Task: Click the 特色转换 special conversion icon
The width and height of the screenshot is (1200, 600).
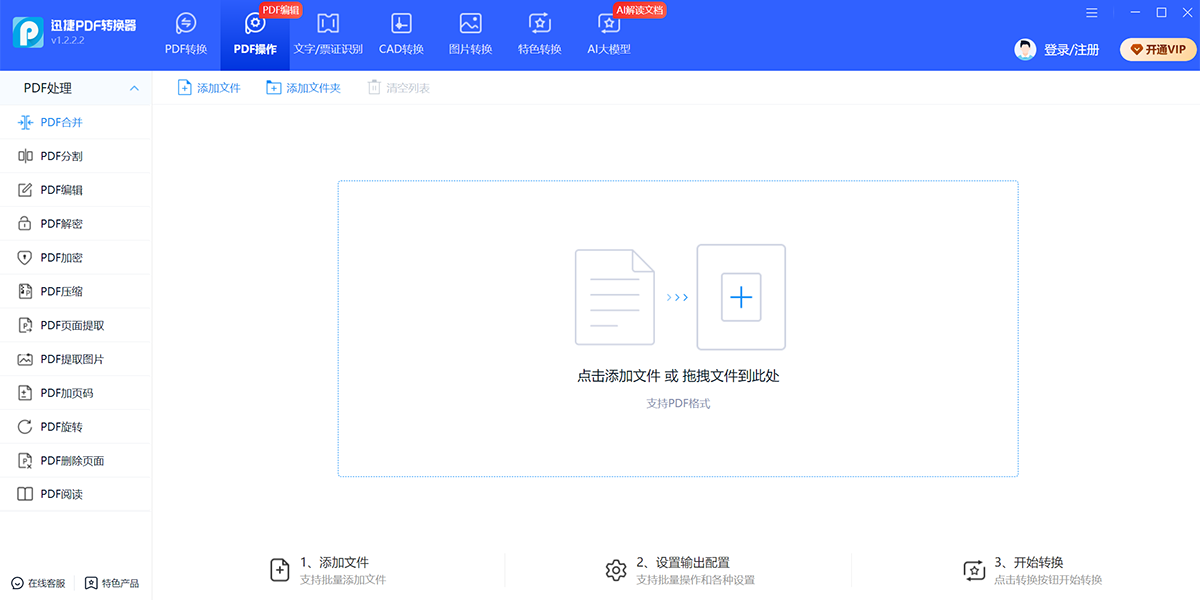Action: click(539, 24)
